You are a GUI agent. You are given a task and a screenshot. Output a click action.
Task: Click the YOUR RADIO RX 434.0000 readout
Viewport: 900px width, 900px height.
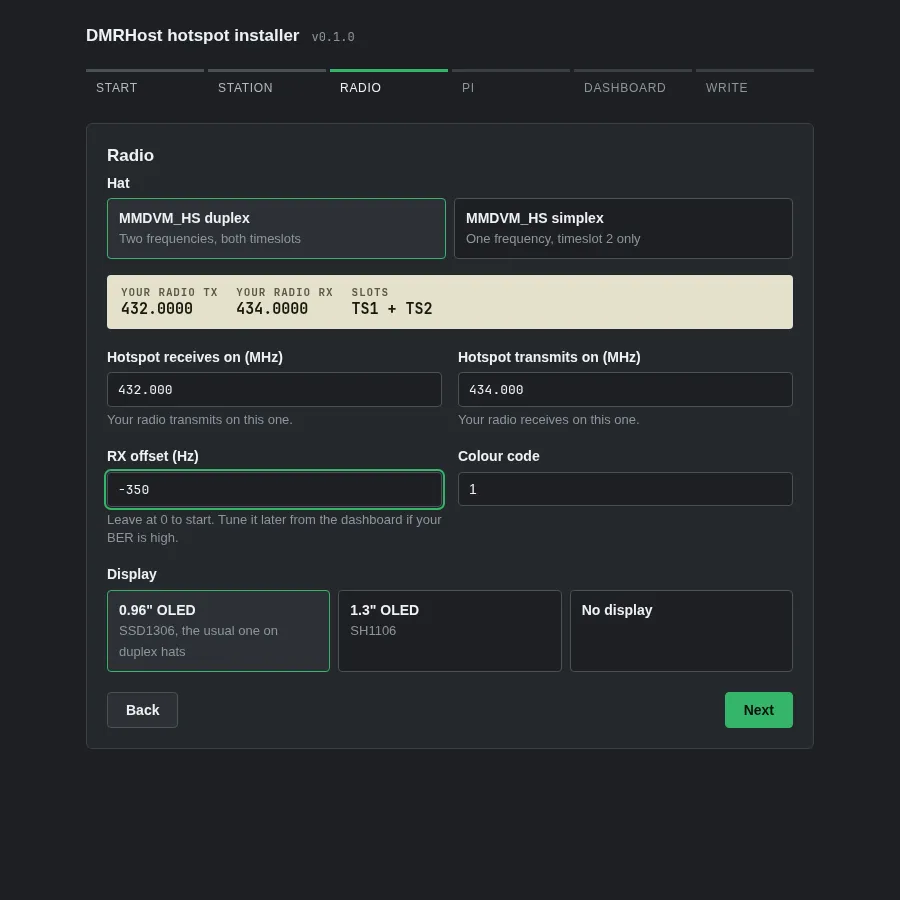click(285, 302)
